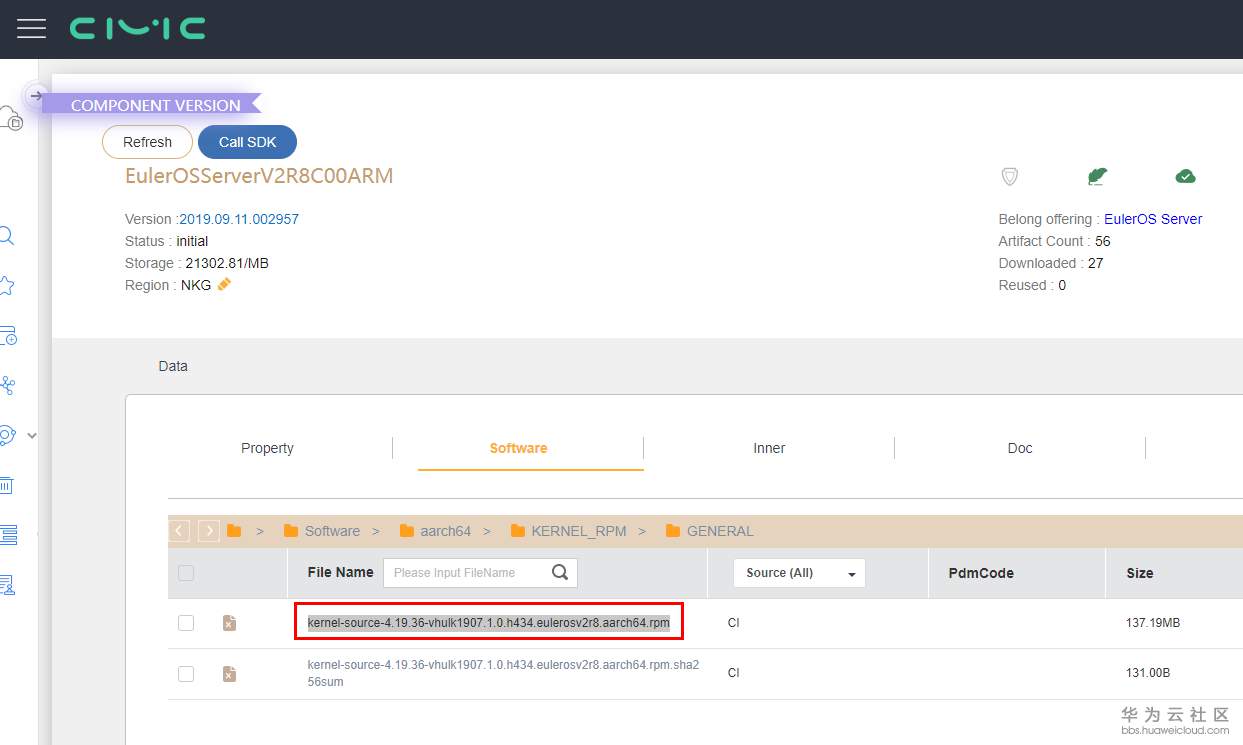Image resolution: width=1243 pixels, height=745 pixels.
Task: Click the file name search magnifier
Action: (561, 572)
